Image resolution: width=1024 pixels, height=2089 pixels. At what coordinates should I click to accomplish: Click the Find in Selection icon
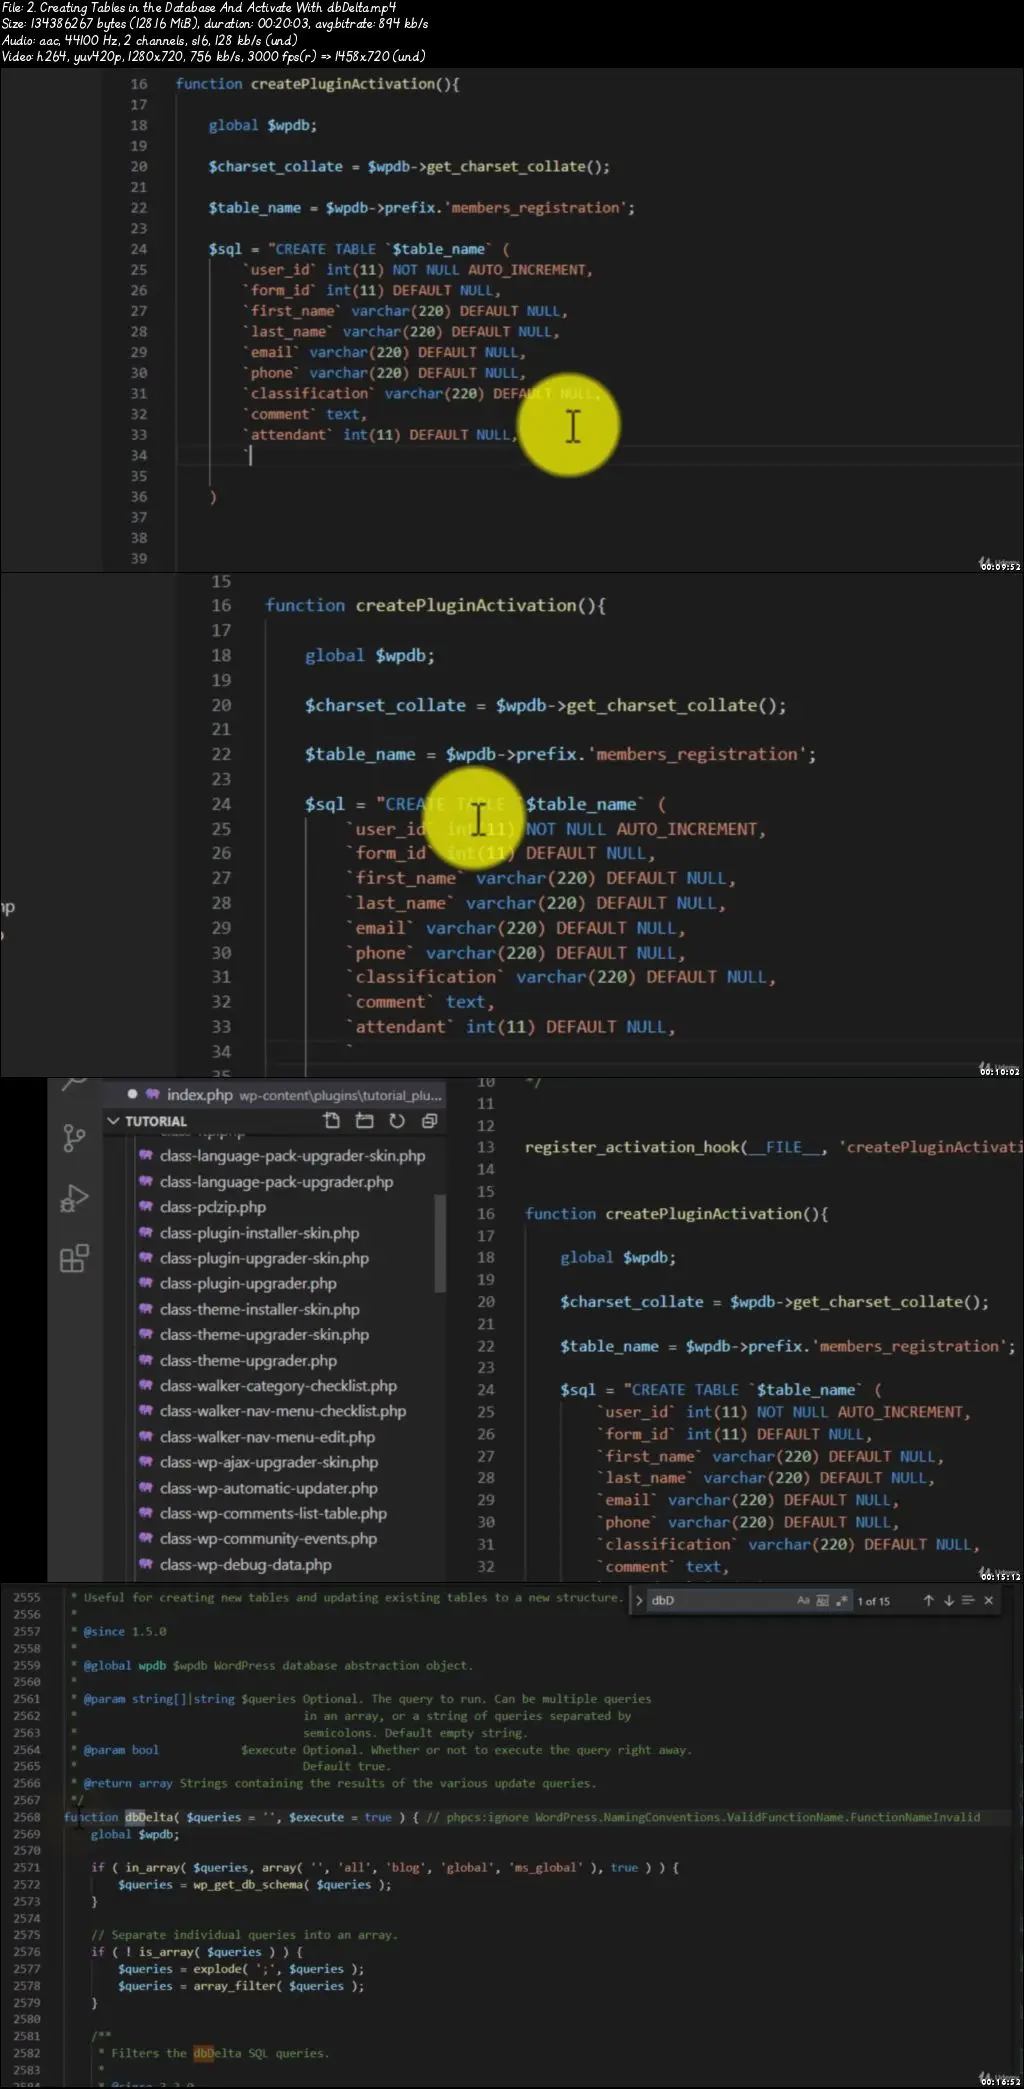click(968, 1601)
